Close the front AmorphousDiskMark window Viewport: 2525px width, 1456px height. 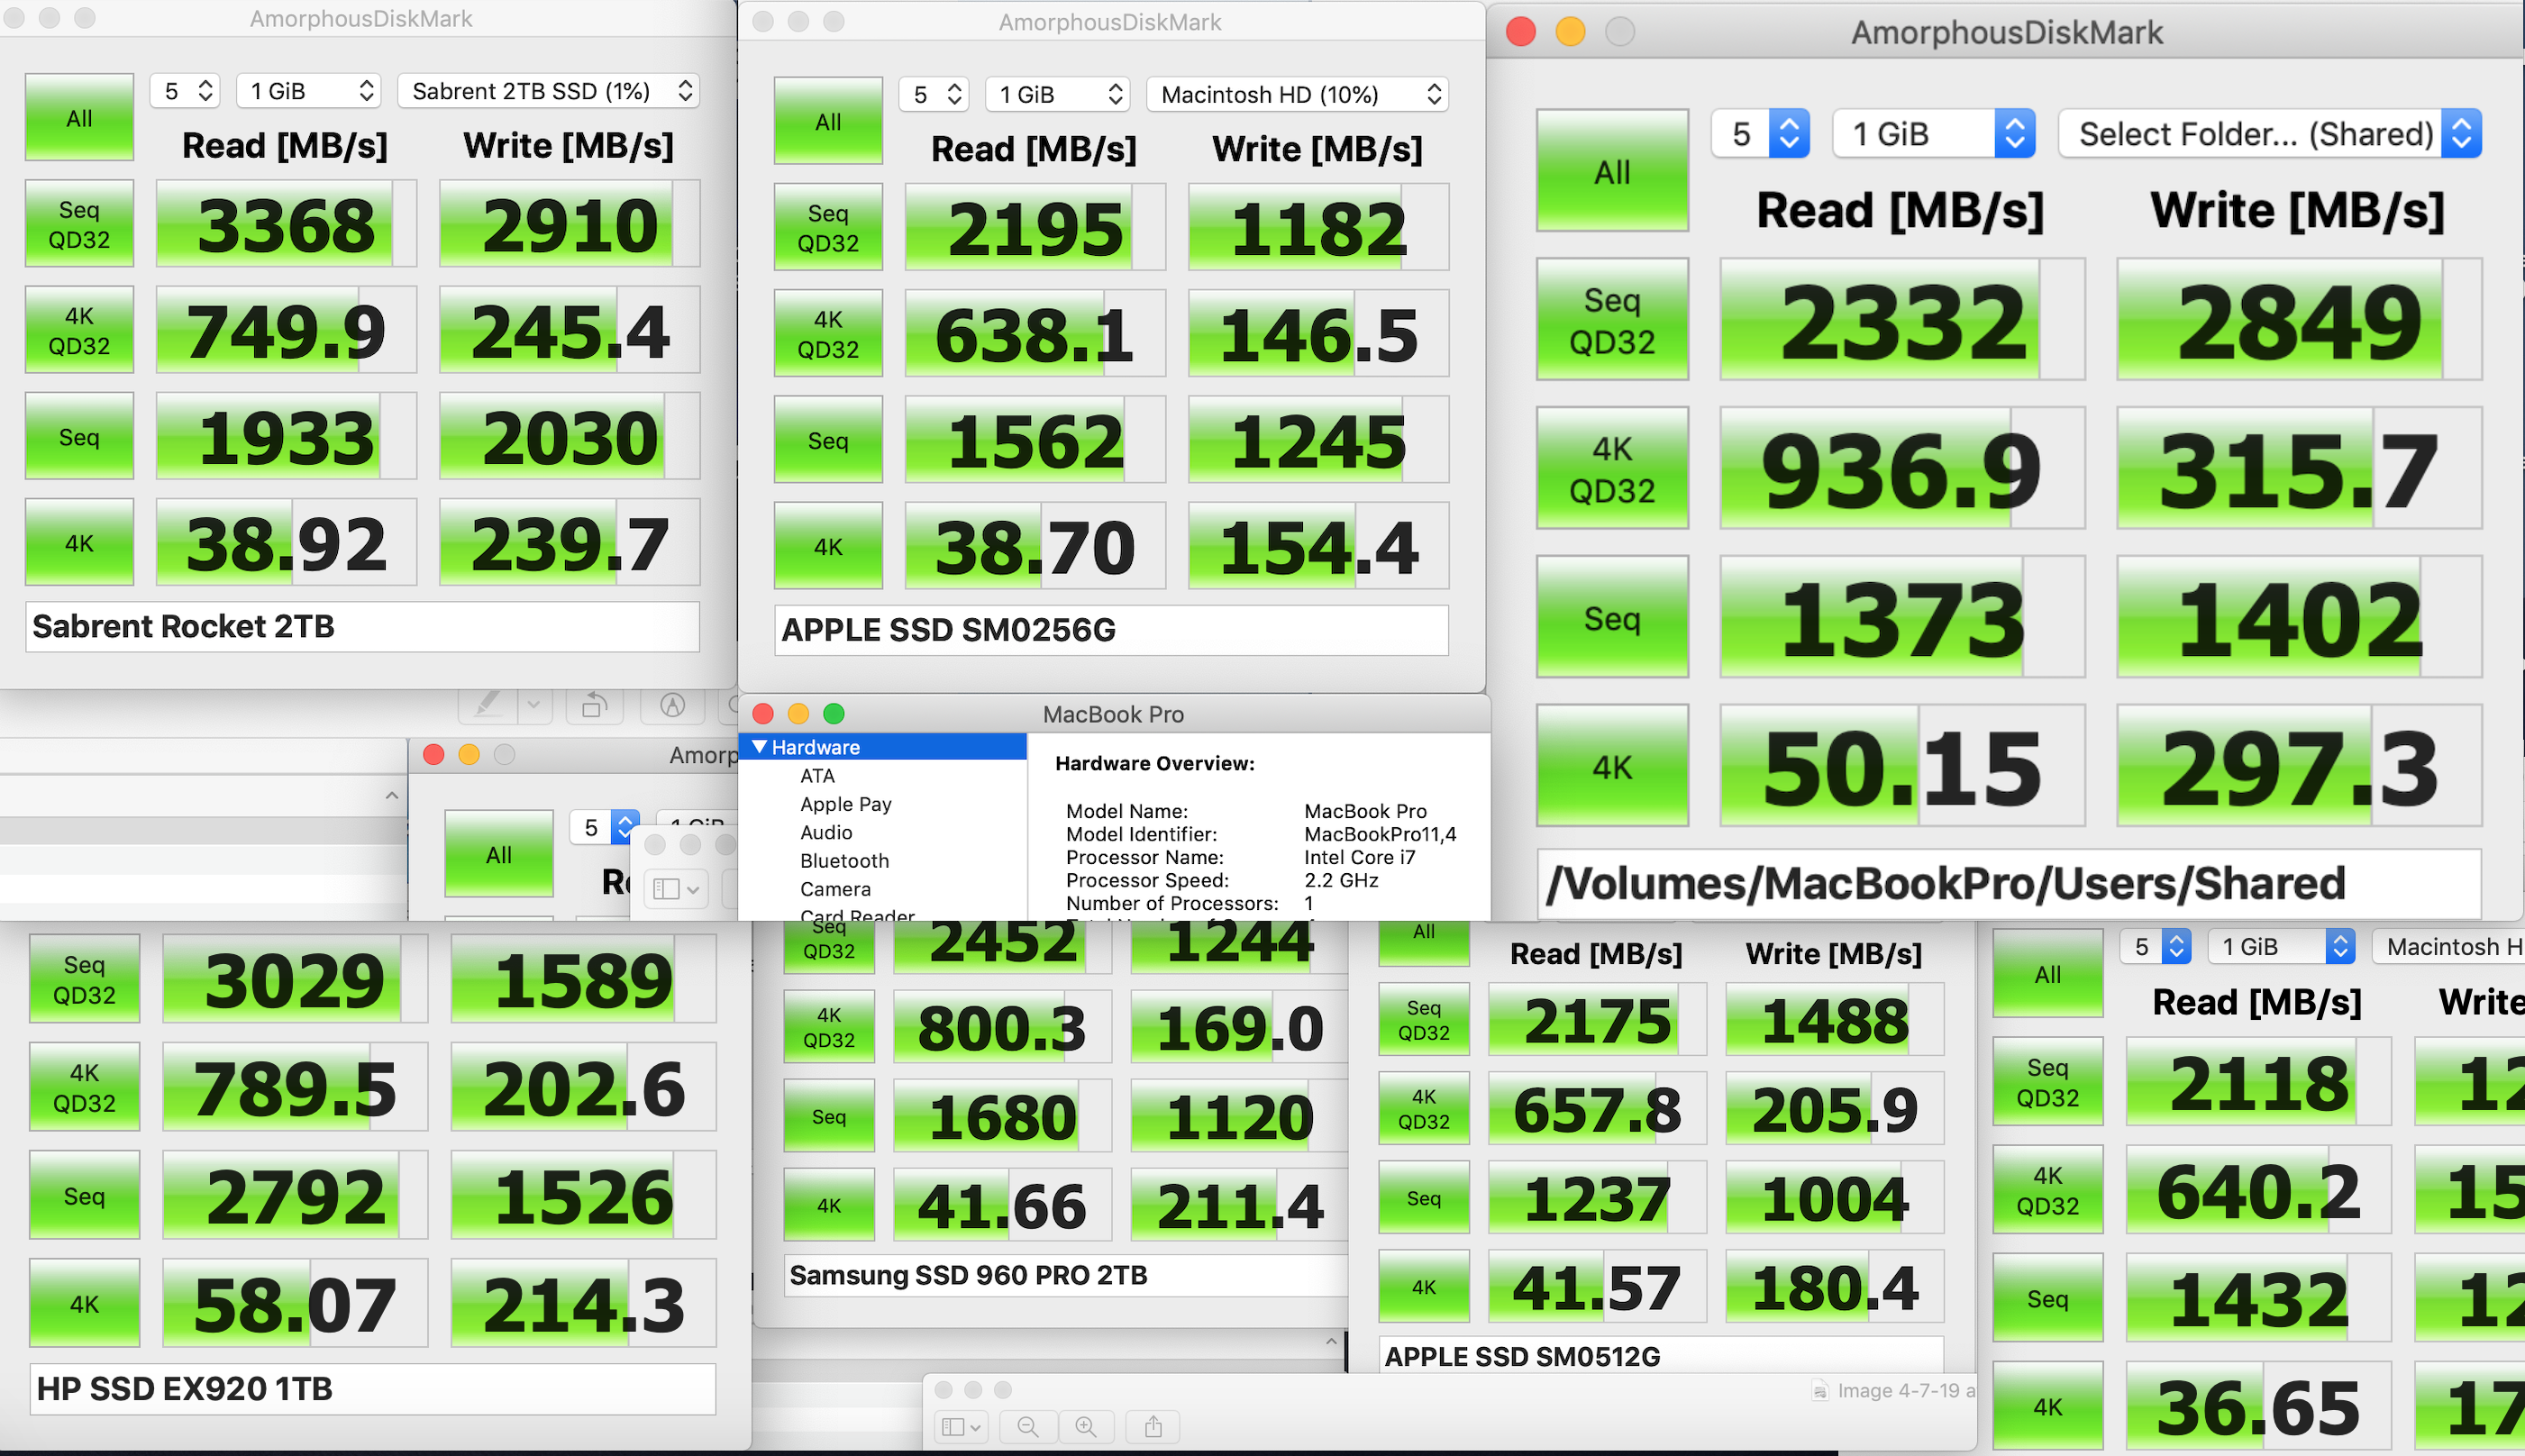(x=1521, y=32)
